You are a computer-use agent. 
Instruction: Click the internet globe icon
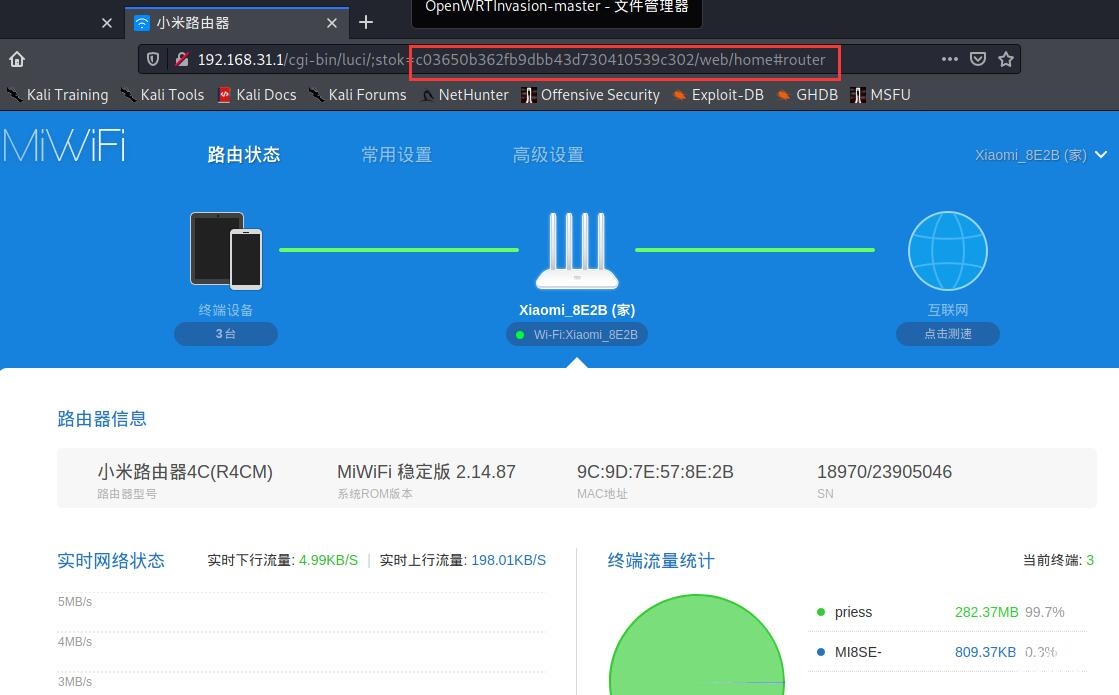[x=947, y=251]
